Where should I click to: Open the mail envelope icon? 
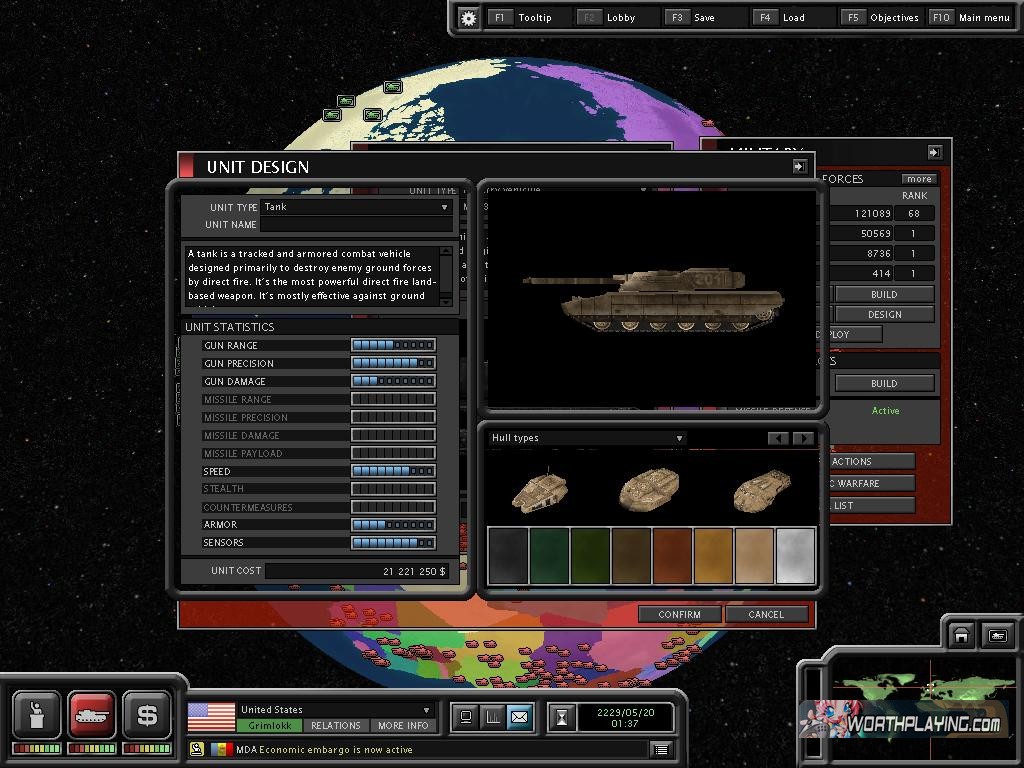(520, 717)
